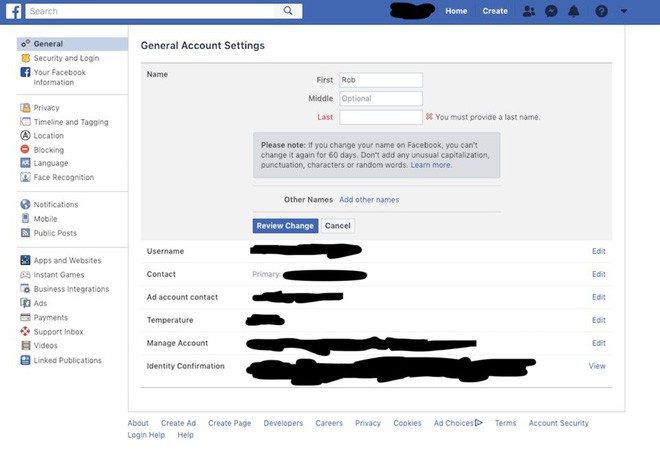Click the search magnifier icon
Image resolution: width=660 pixels, height=450 pixels.
(x=288, y=11)
